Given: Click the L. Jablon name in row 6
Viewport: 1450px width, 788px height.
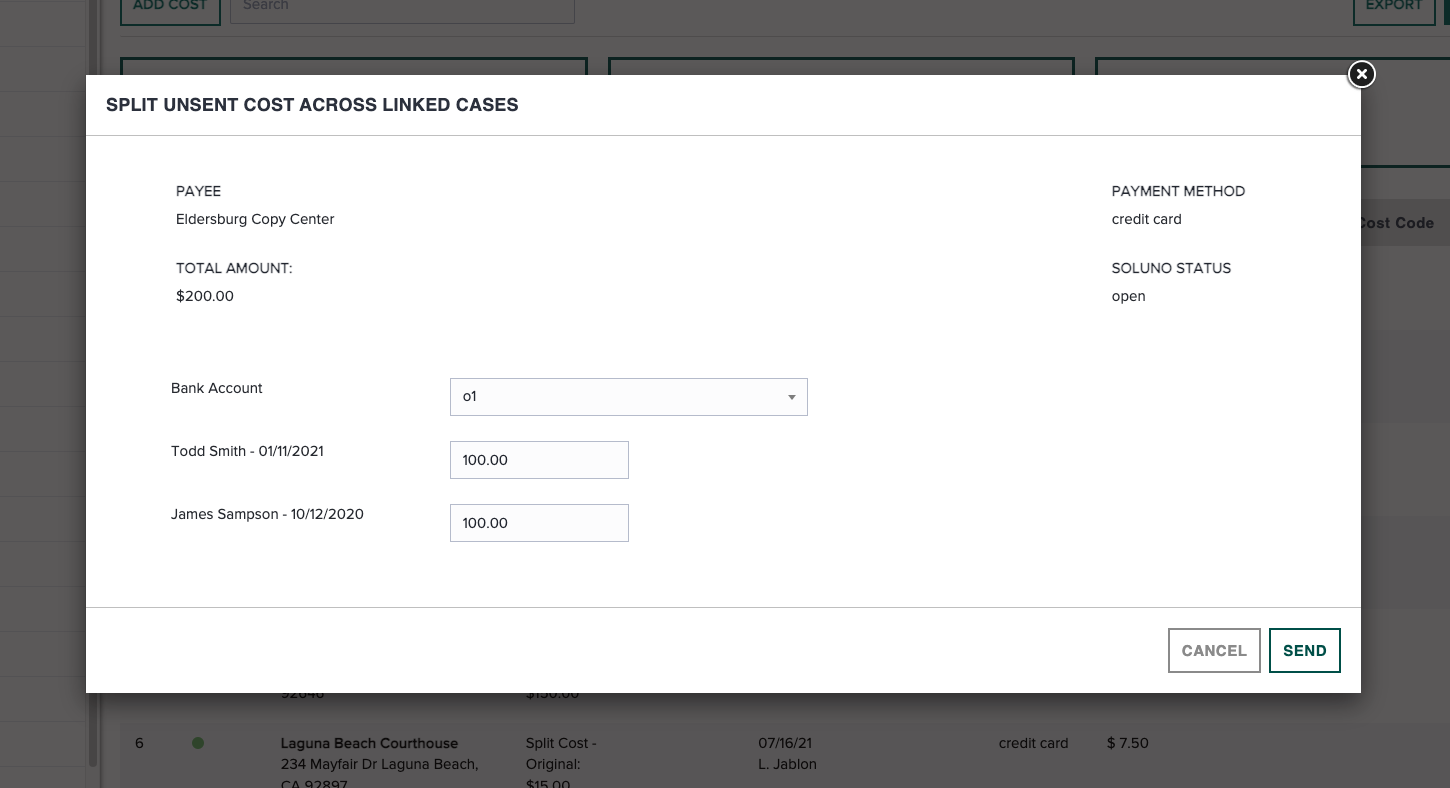Looking at the screenshot, I should click(788, 764).
